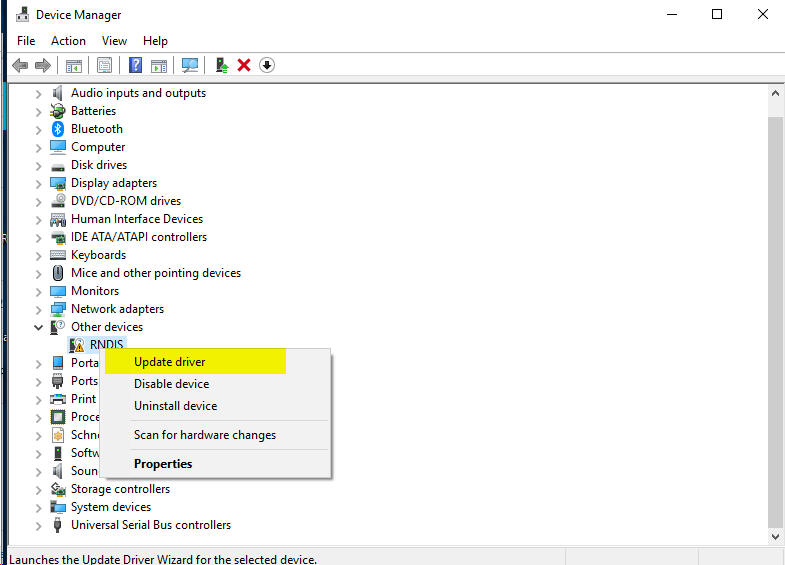Click the vertical scrollbar down arrow
Image resolution: width=785 pixels, height=565 pixels.
[x=775, y=536]
